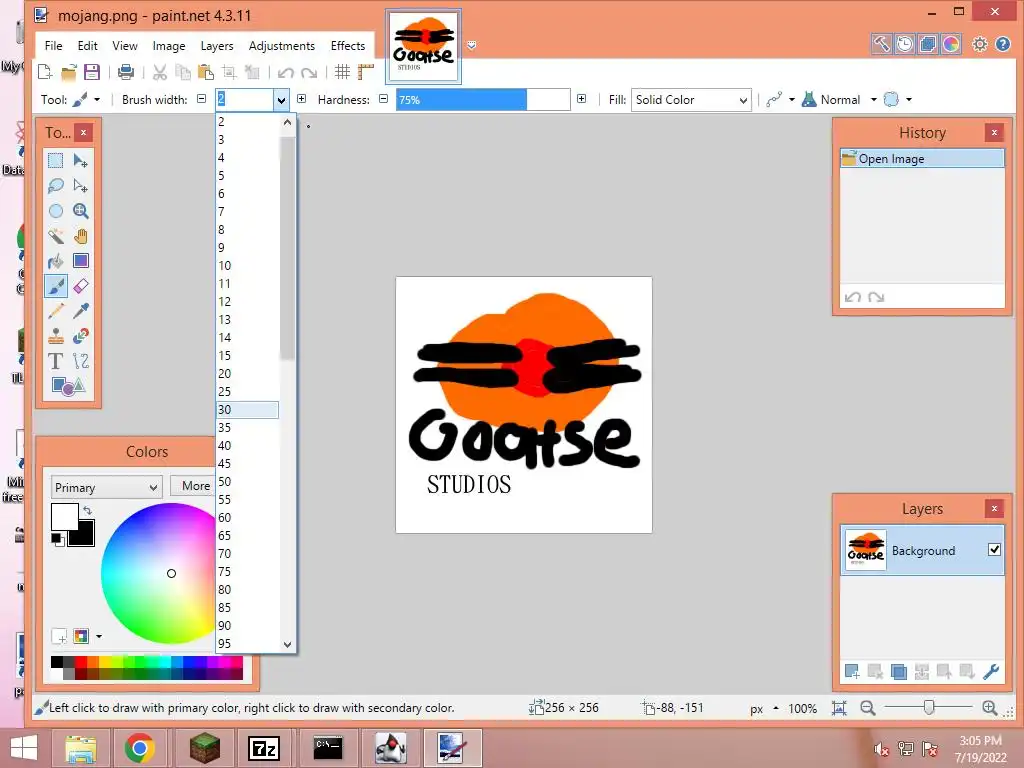Open the File menu
The image size is (1024, 768).
pyautogui.click(x=54, y=46)
